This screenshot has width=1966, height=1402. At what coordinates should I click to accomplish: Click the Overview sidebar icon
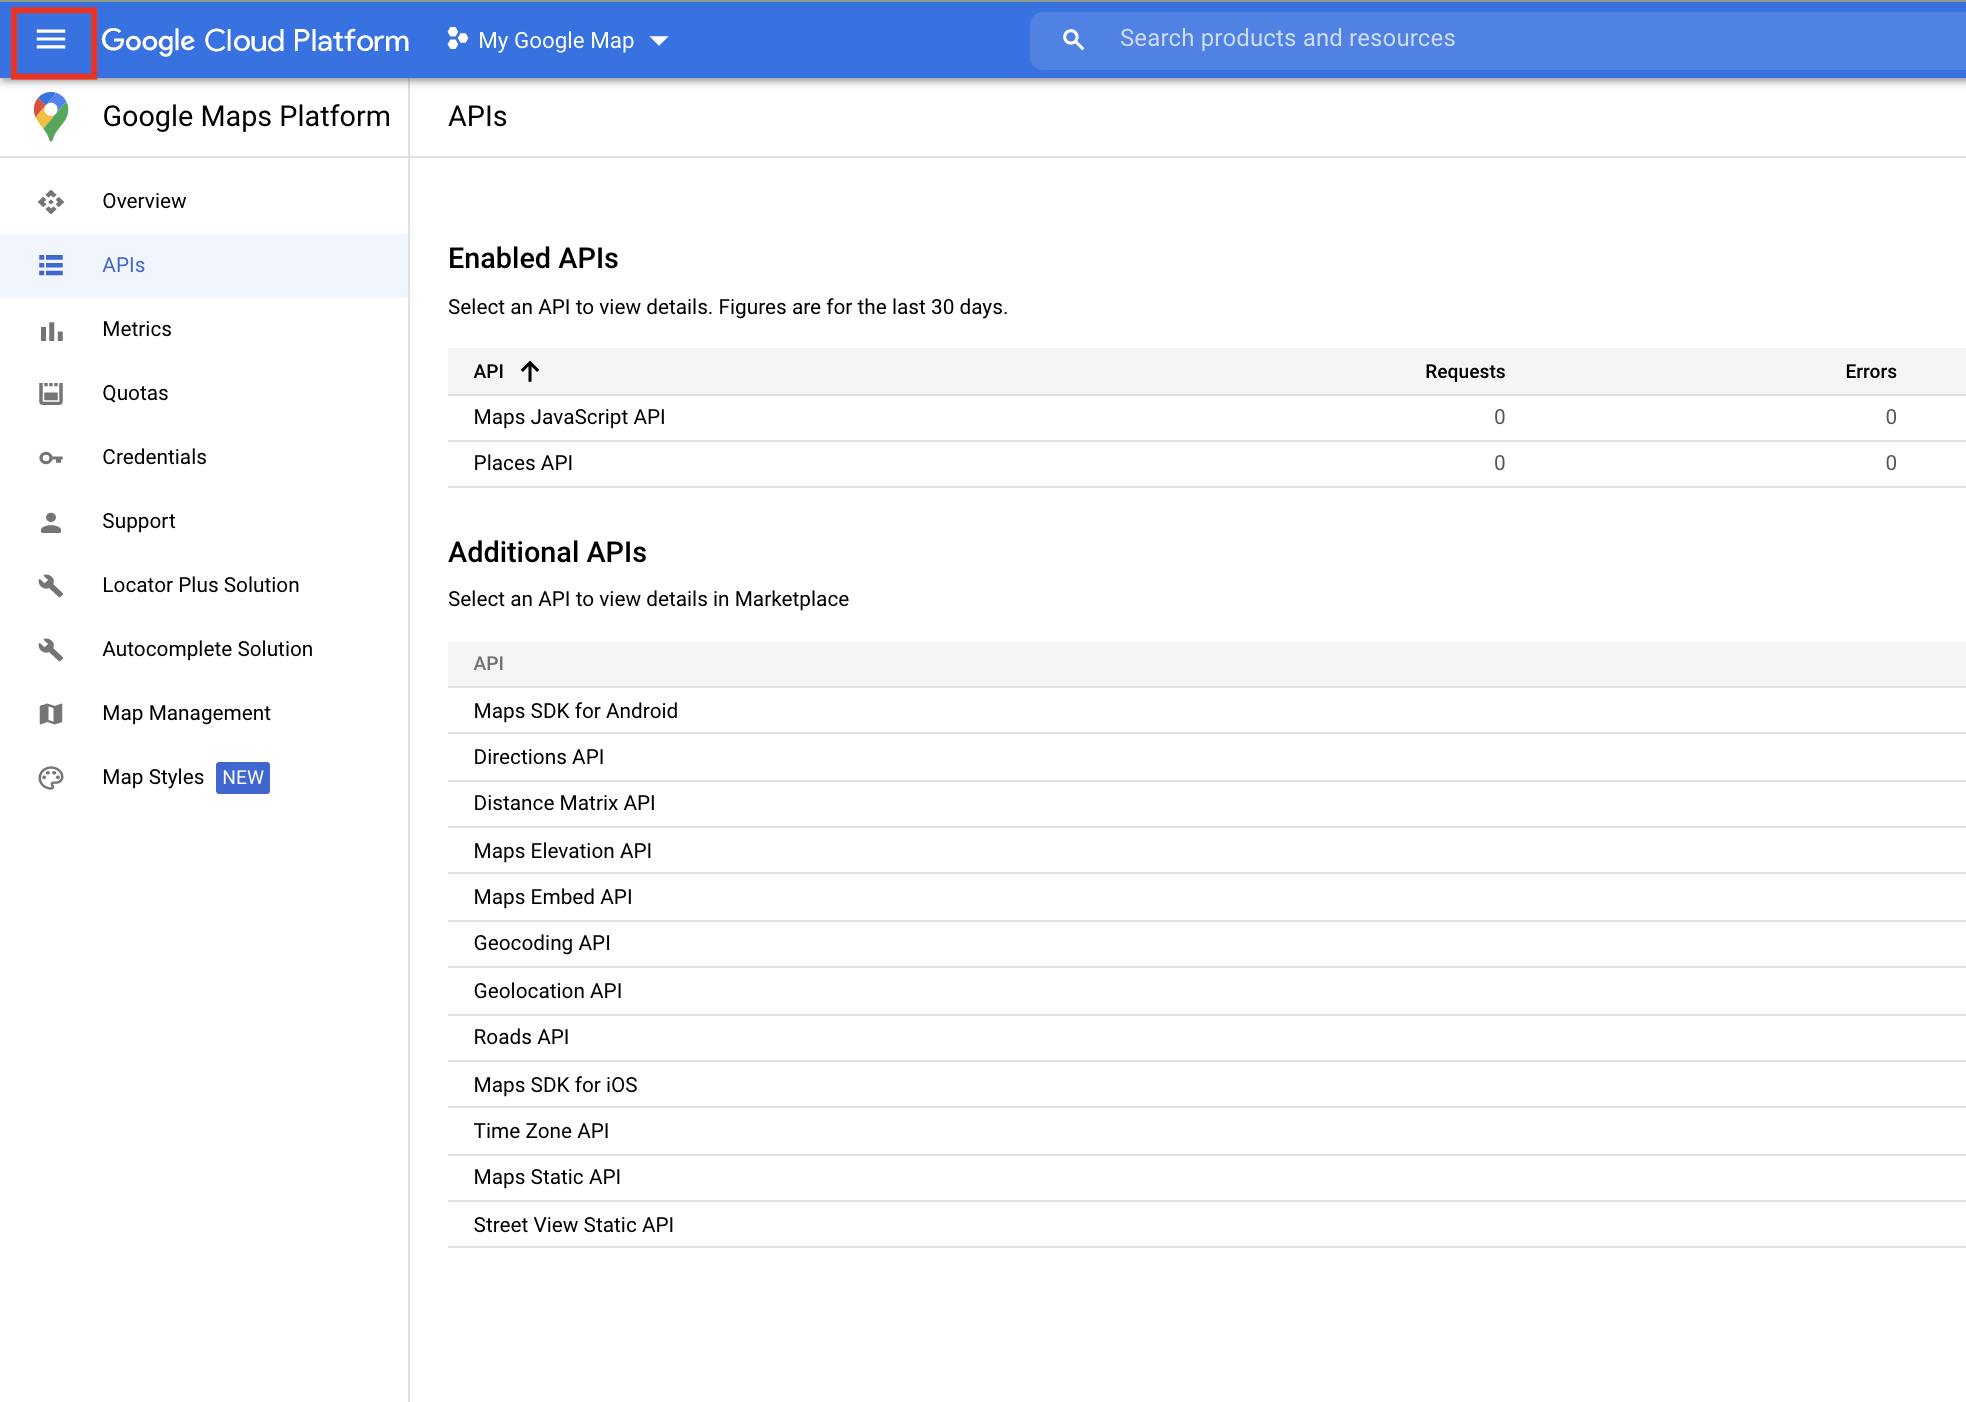(51, 201)
